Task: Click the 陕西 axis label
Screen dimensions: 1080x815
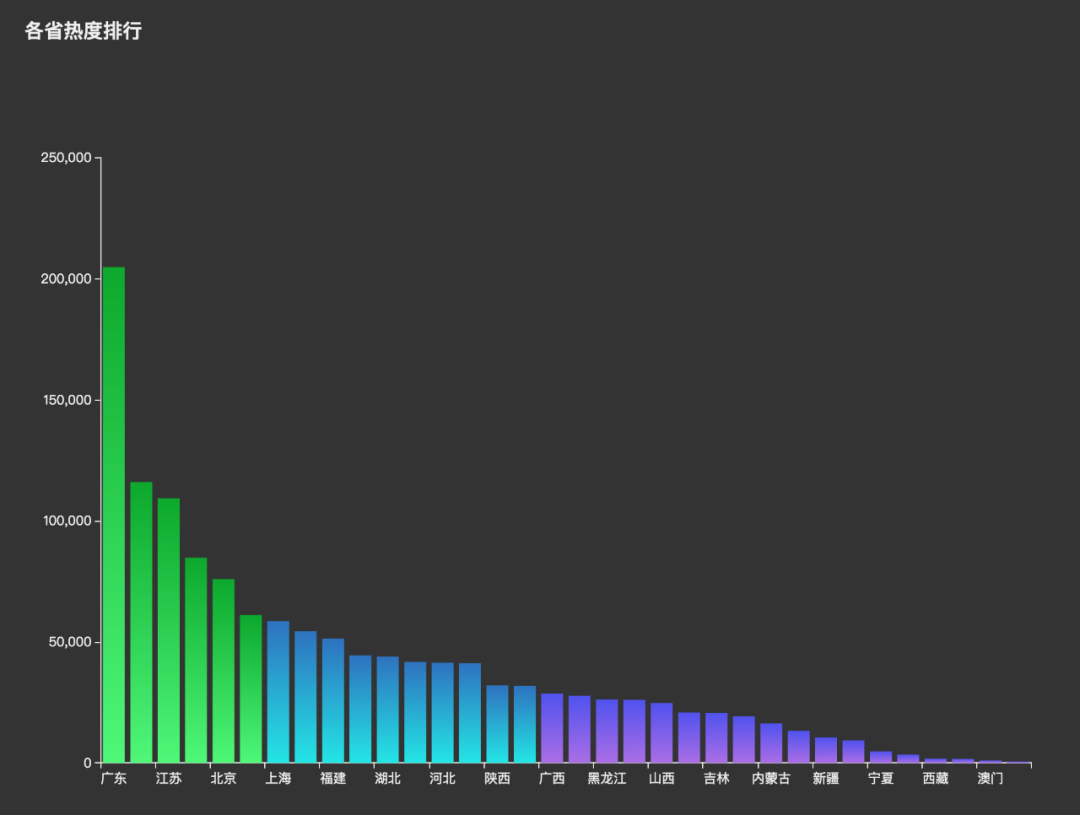Action: point(497,778)
